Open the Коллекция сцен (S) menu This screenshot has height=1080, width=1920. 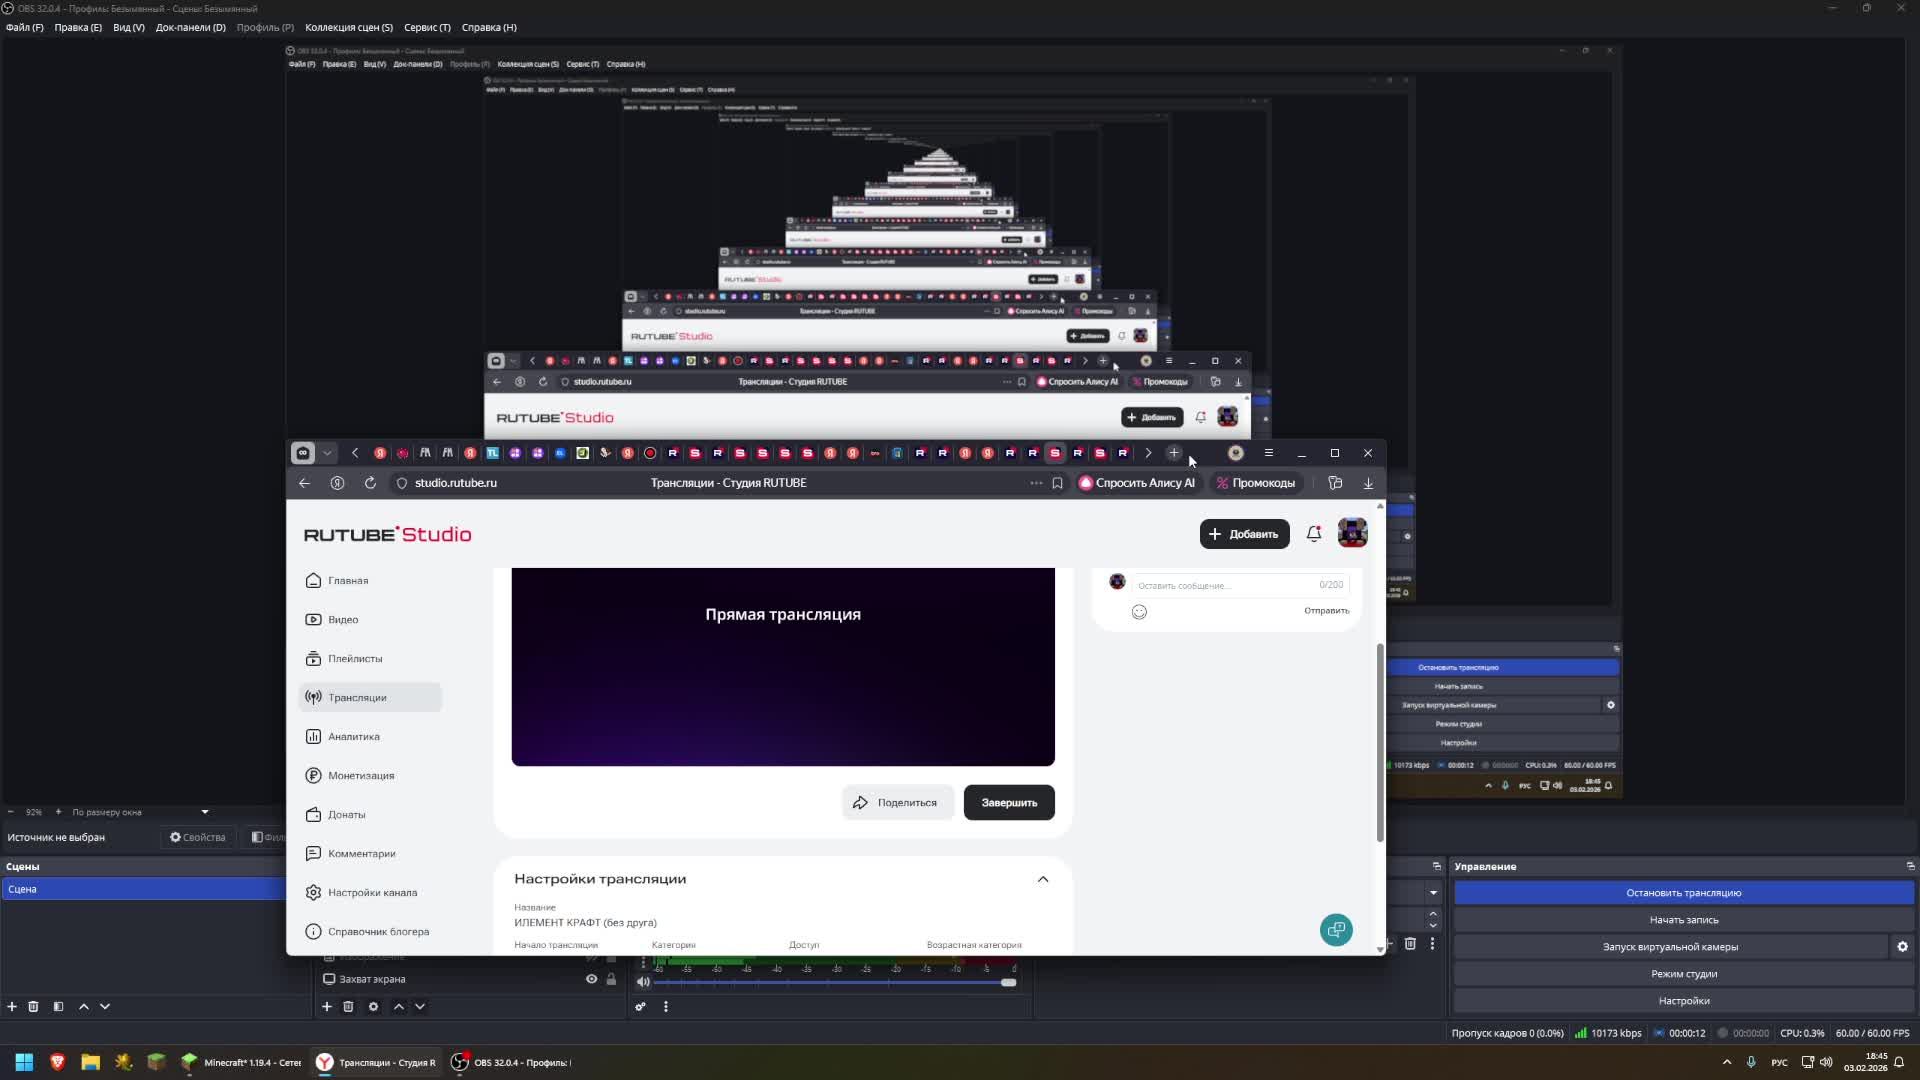348,27
